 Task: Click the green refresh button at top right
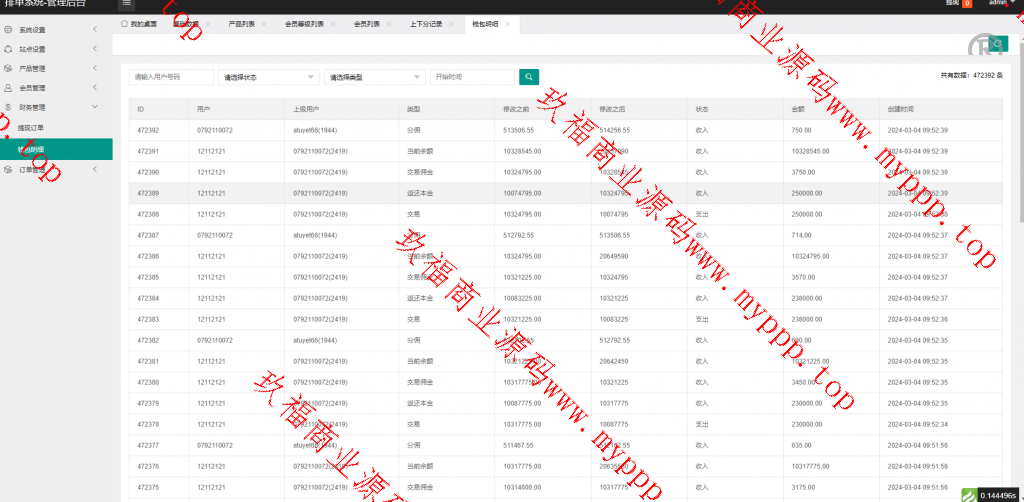click(x=997, y=43)
